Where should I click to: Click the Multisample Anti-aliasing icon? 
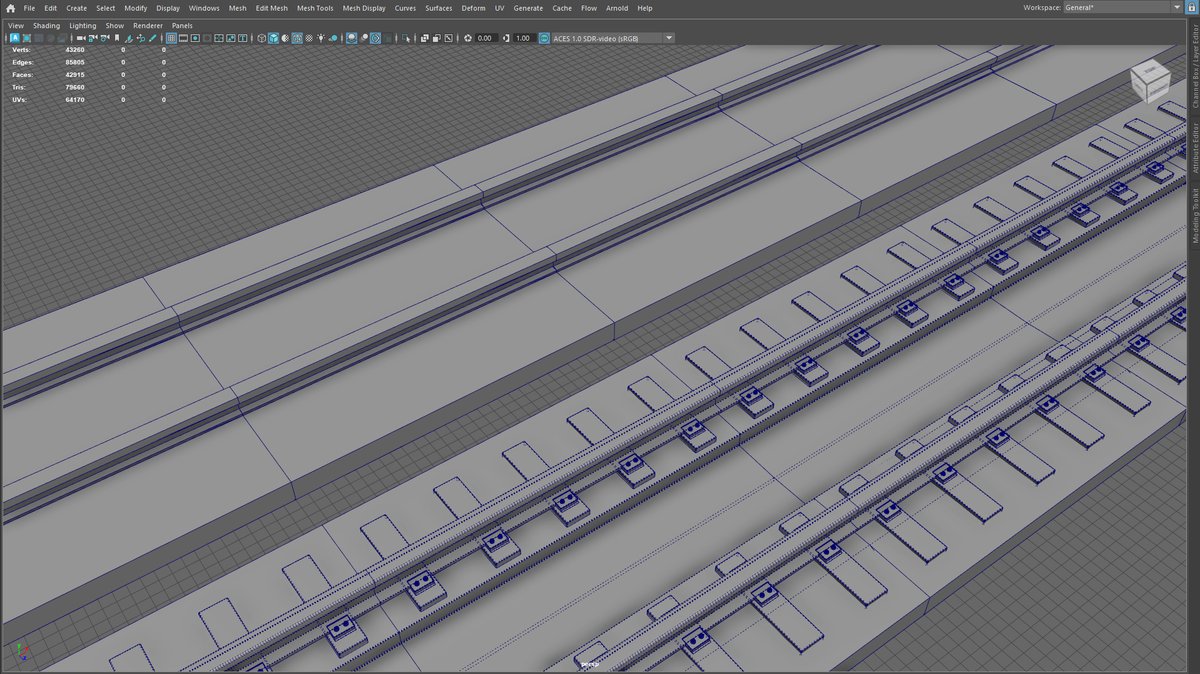point(375,38)
